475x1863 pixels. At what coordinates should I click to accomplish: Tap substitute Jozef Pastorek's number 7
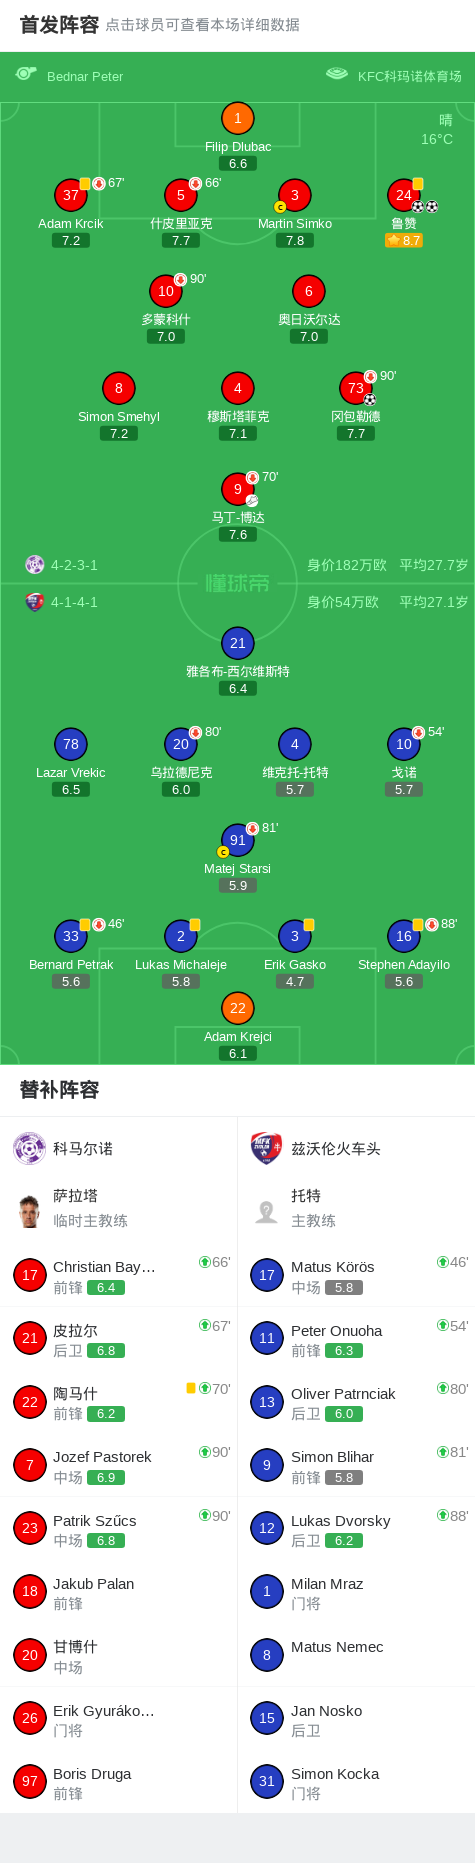pos(29,1465)
